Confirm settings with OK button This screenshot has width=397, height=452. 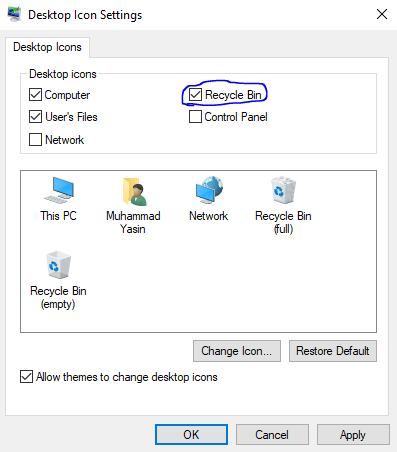pyautogui.click(x=191, y=434)
